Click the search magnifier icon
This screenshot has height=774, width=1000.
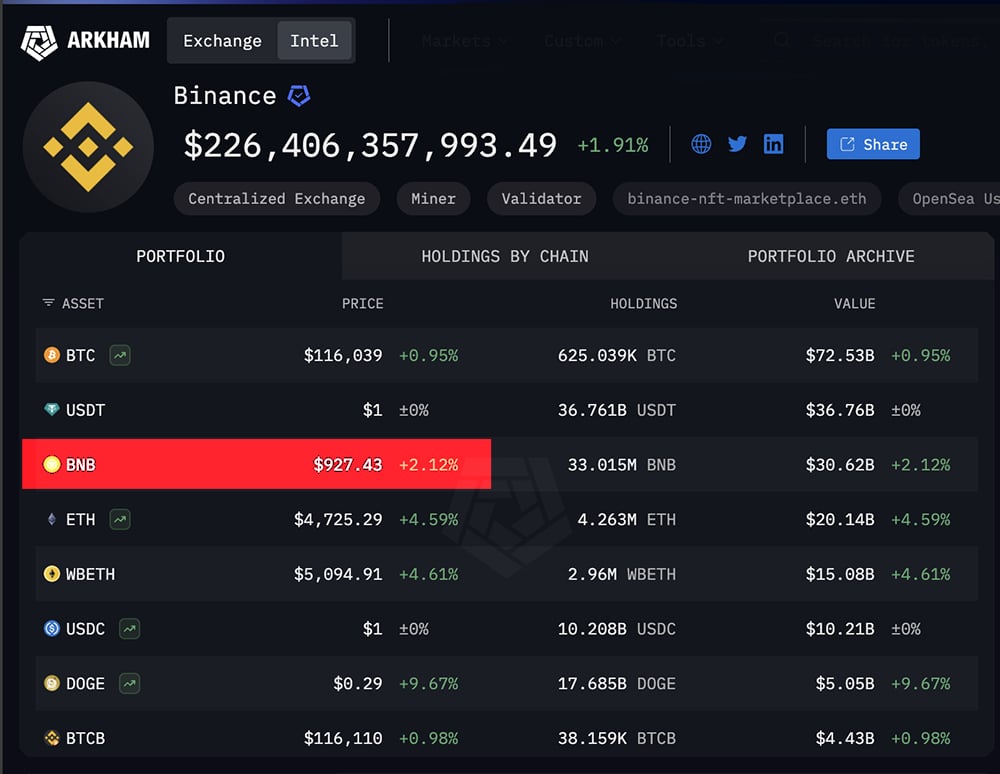point(781,41)
